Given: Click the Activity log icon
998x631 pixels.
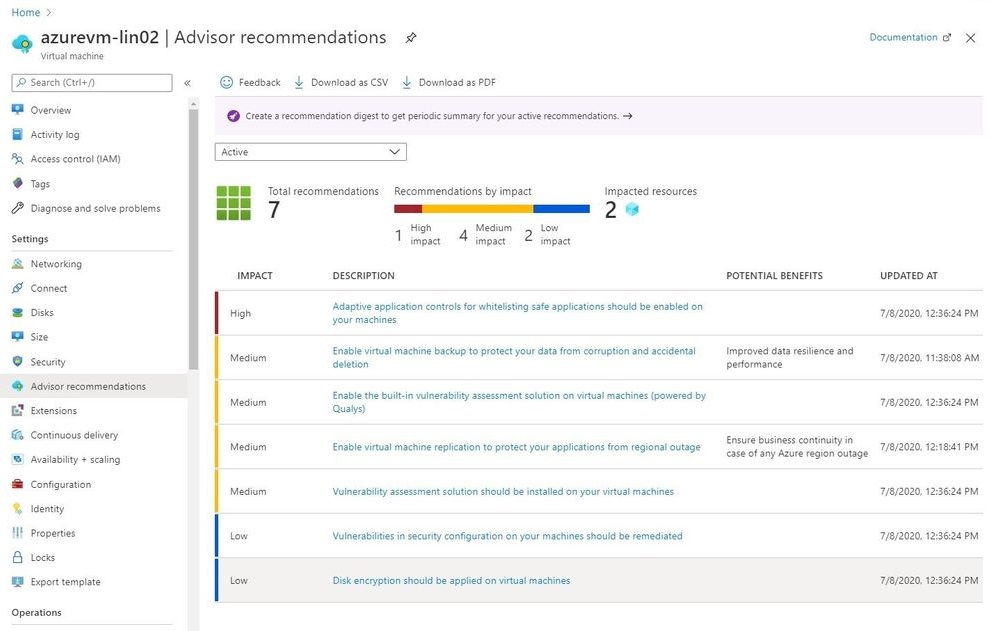Looking at the screenshot, I should pyautogui.click(x=18, y=134).
